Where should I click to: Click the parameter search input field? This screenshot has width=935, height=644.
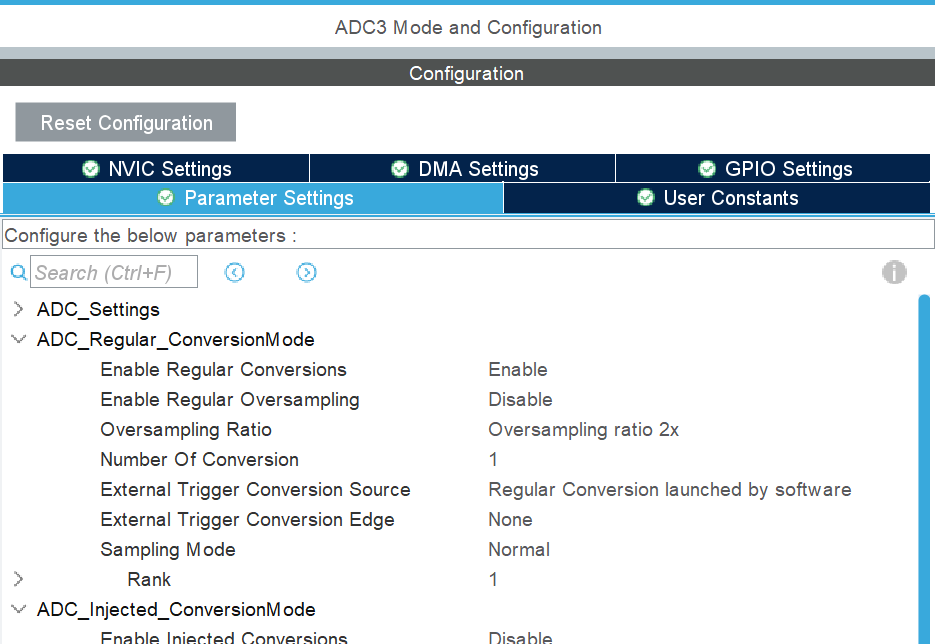(x=113, y=272)
